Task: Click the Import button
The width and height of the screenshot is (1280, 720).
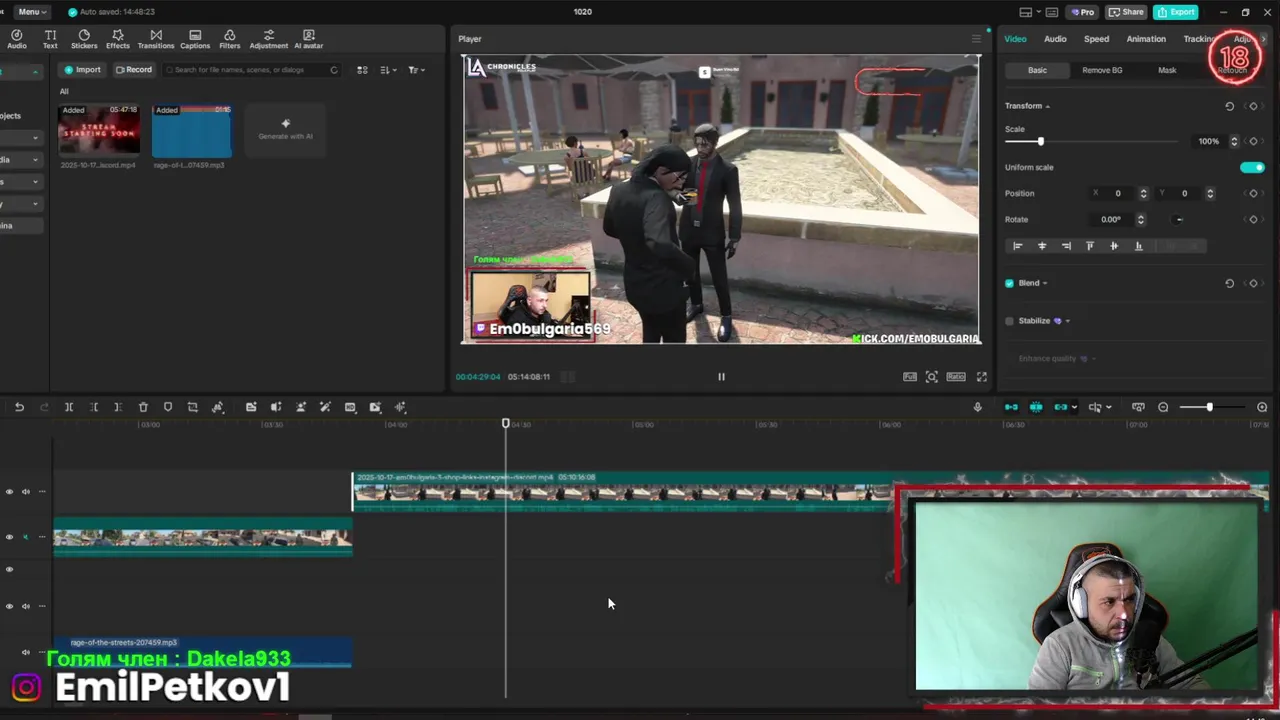Action: [x=82, y=70]
